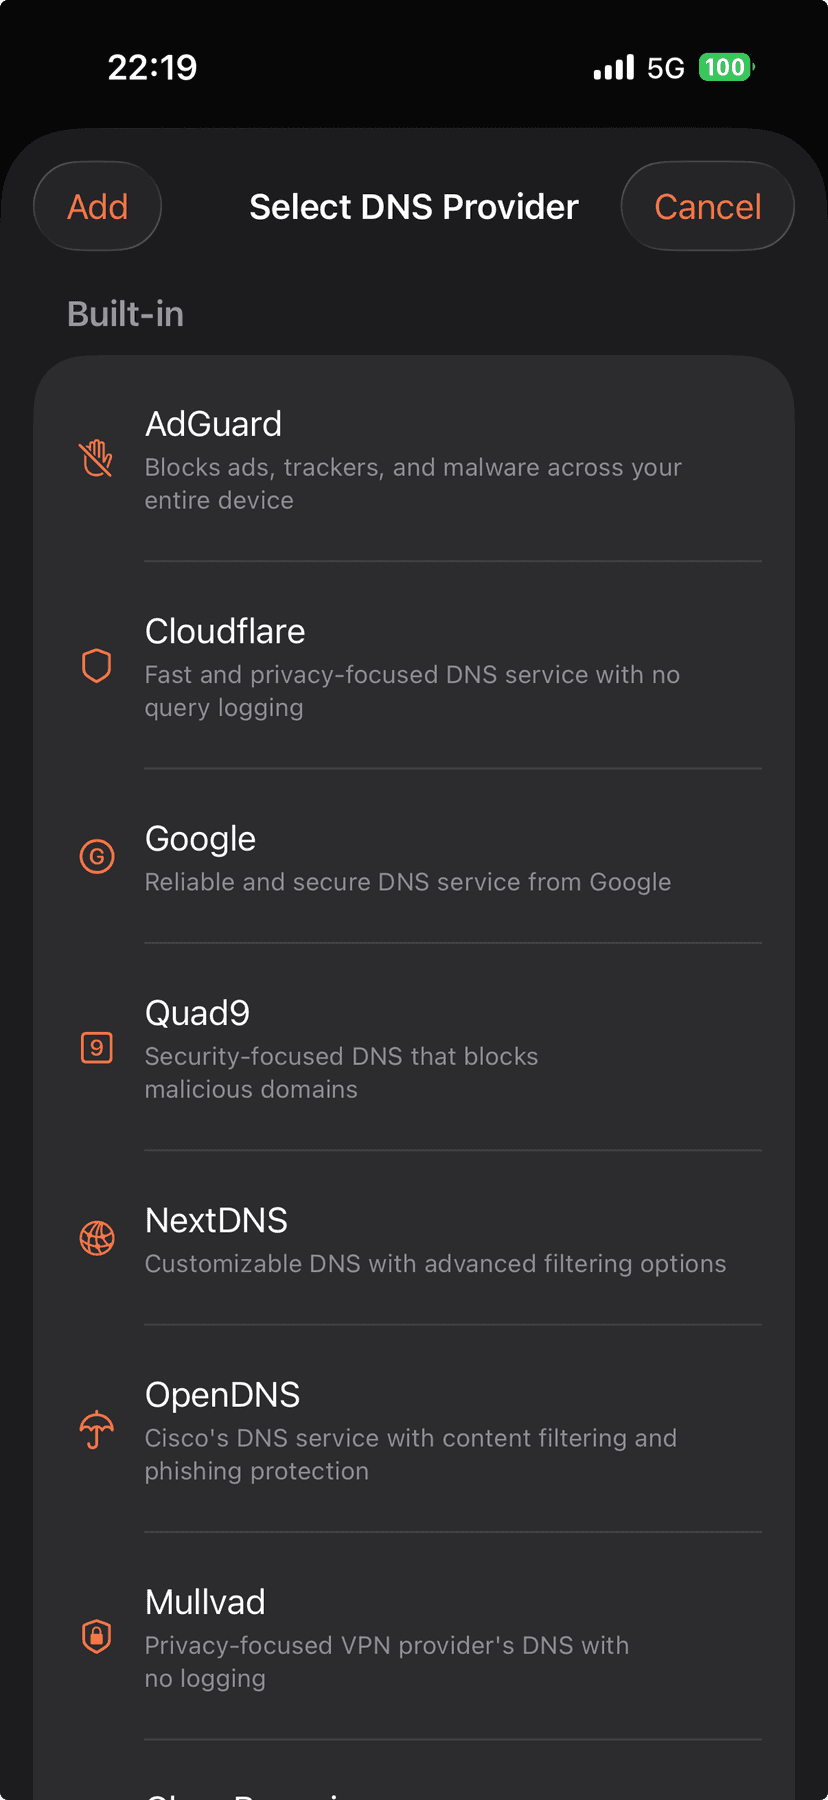828x1800 pixels.
Task: Select the AdGuard DNS provider
Action: click(x=414, y=458)
